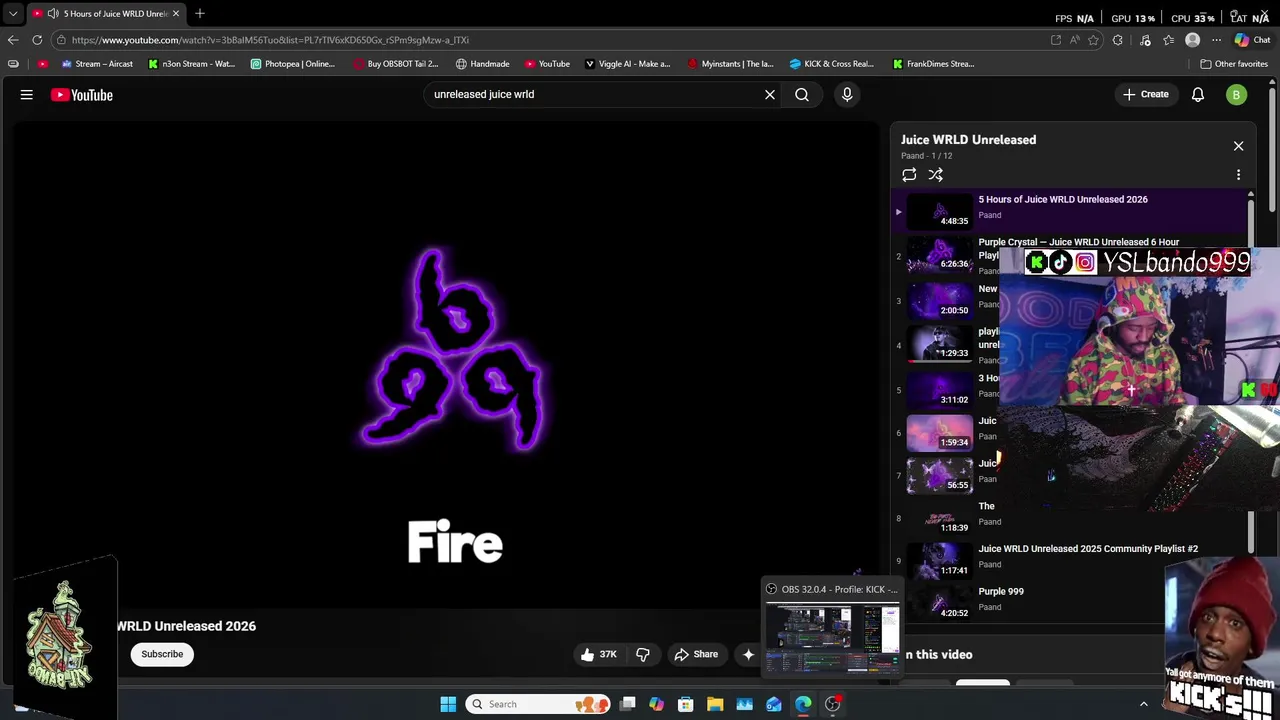This screenshot has height=720, width=1280.
Task: Open the Handmade bookmark
Action: [x=482, y=64]
